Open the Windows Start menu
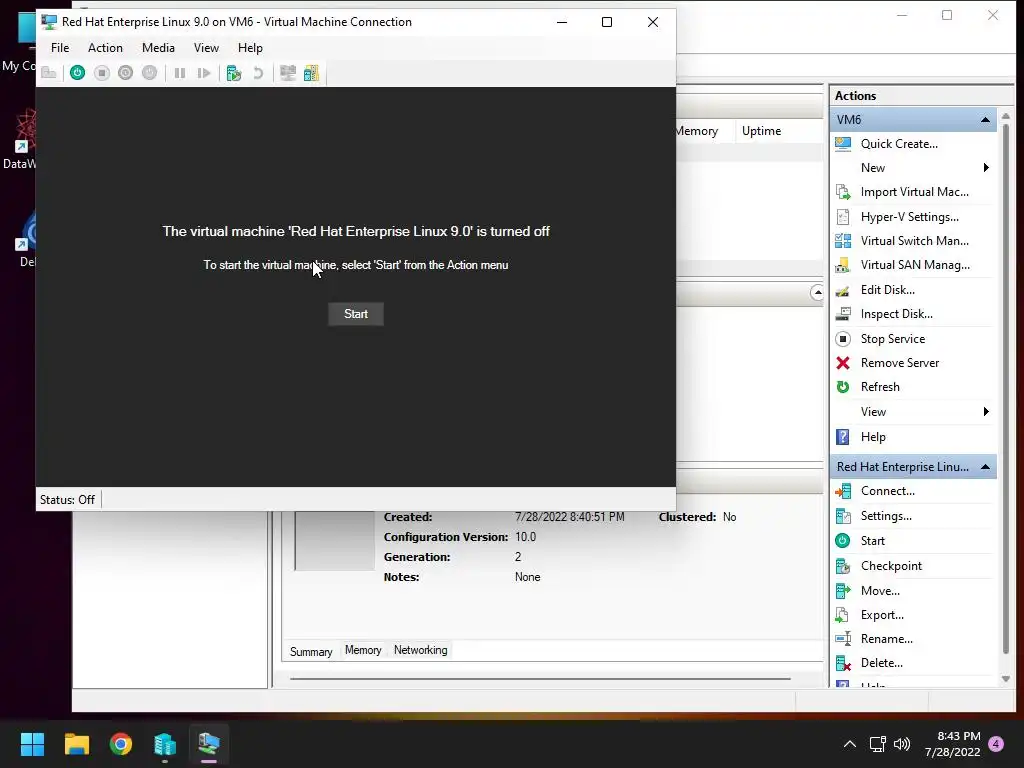 (32, 744)
